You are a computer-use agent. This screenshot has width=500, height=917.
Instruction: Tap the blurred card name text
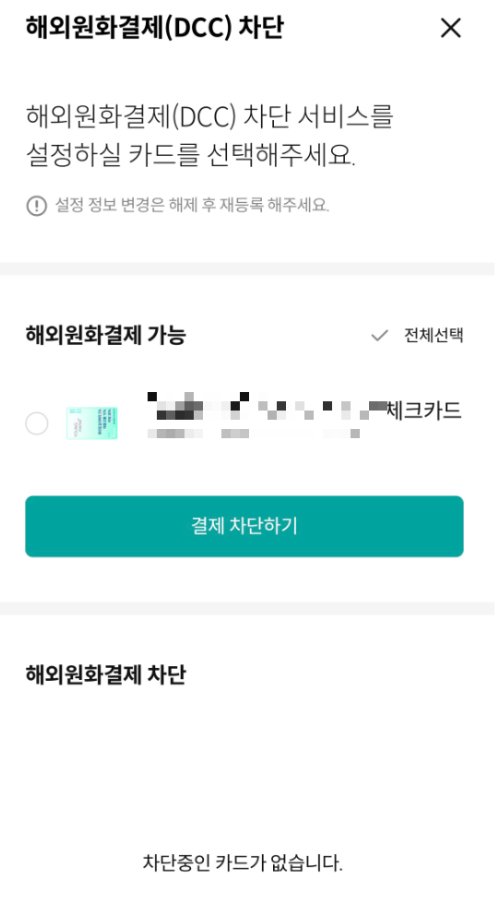[x=267, y=407]
